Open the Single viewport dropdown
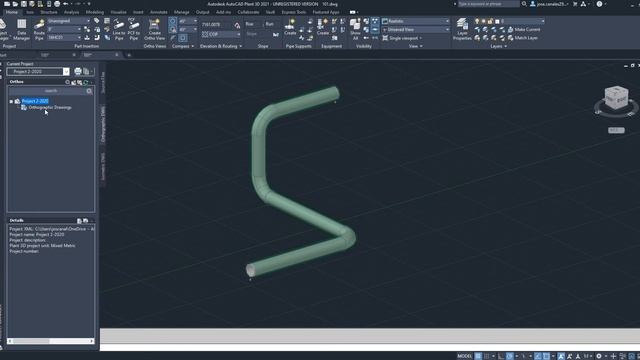The image size is (640, 360). coord(402,38)
